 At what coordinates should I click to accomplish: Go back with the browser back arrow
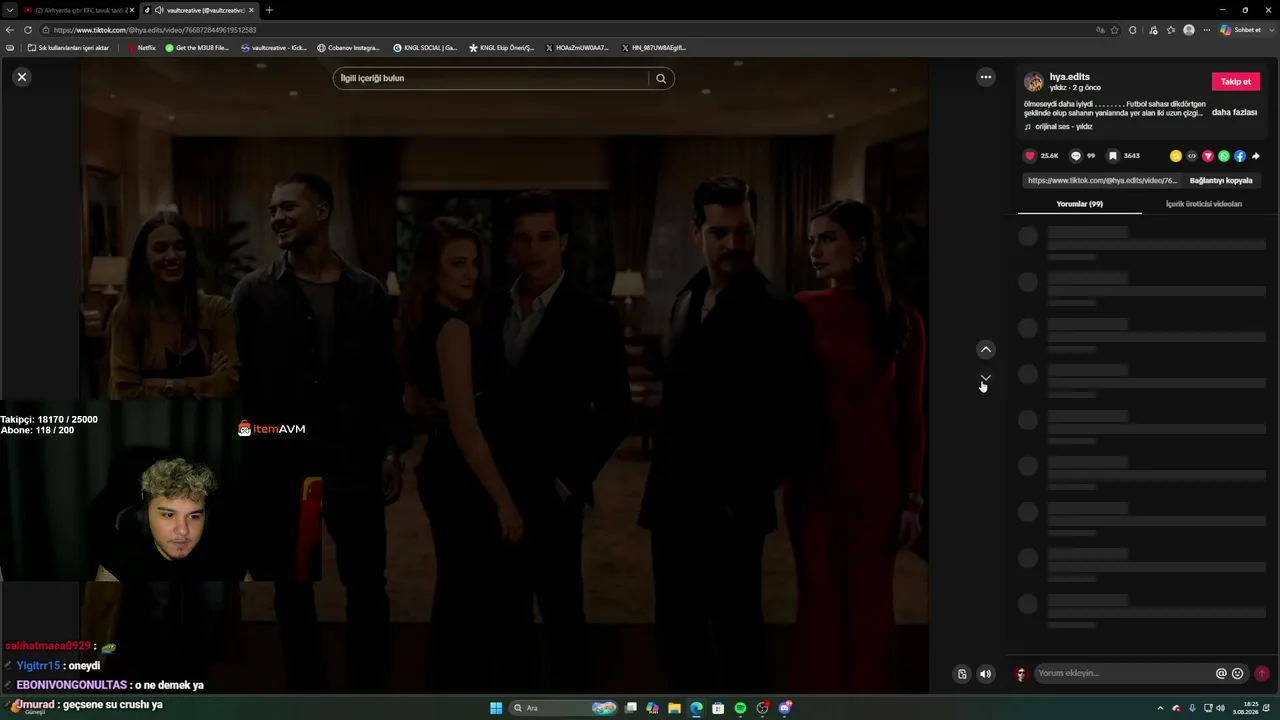pyautogui.click(x=10, y=30)
